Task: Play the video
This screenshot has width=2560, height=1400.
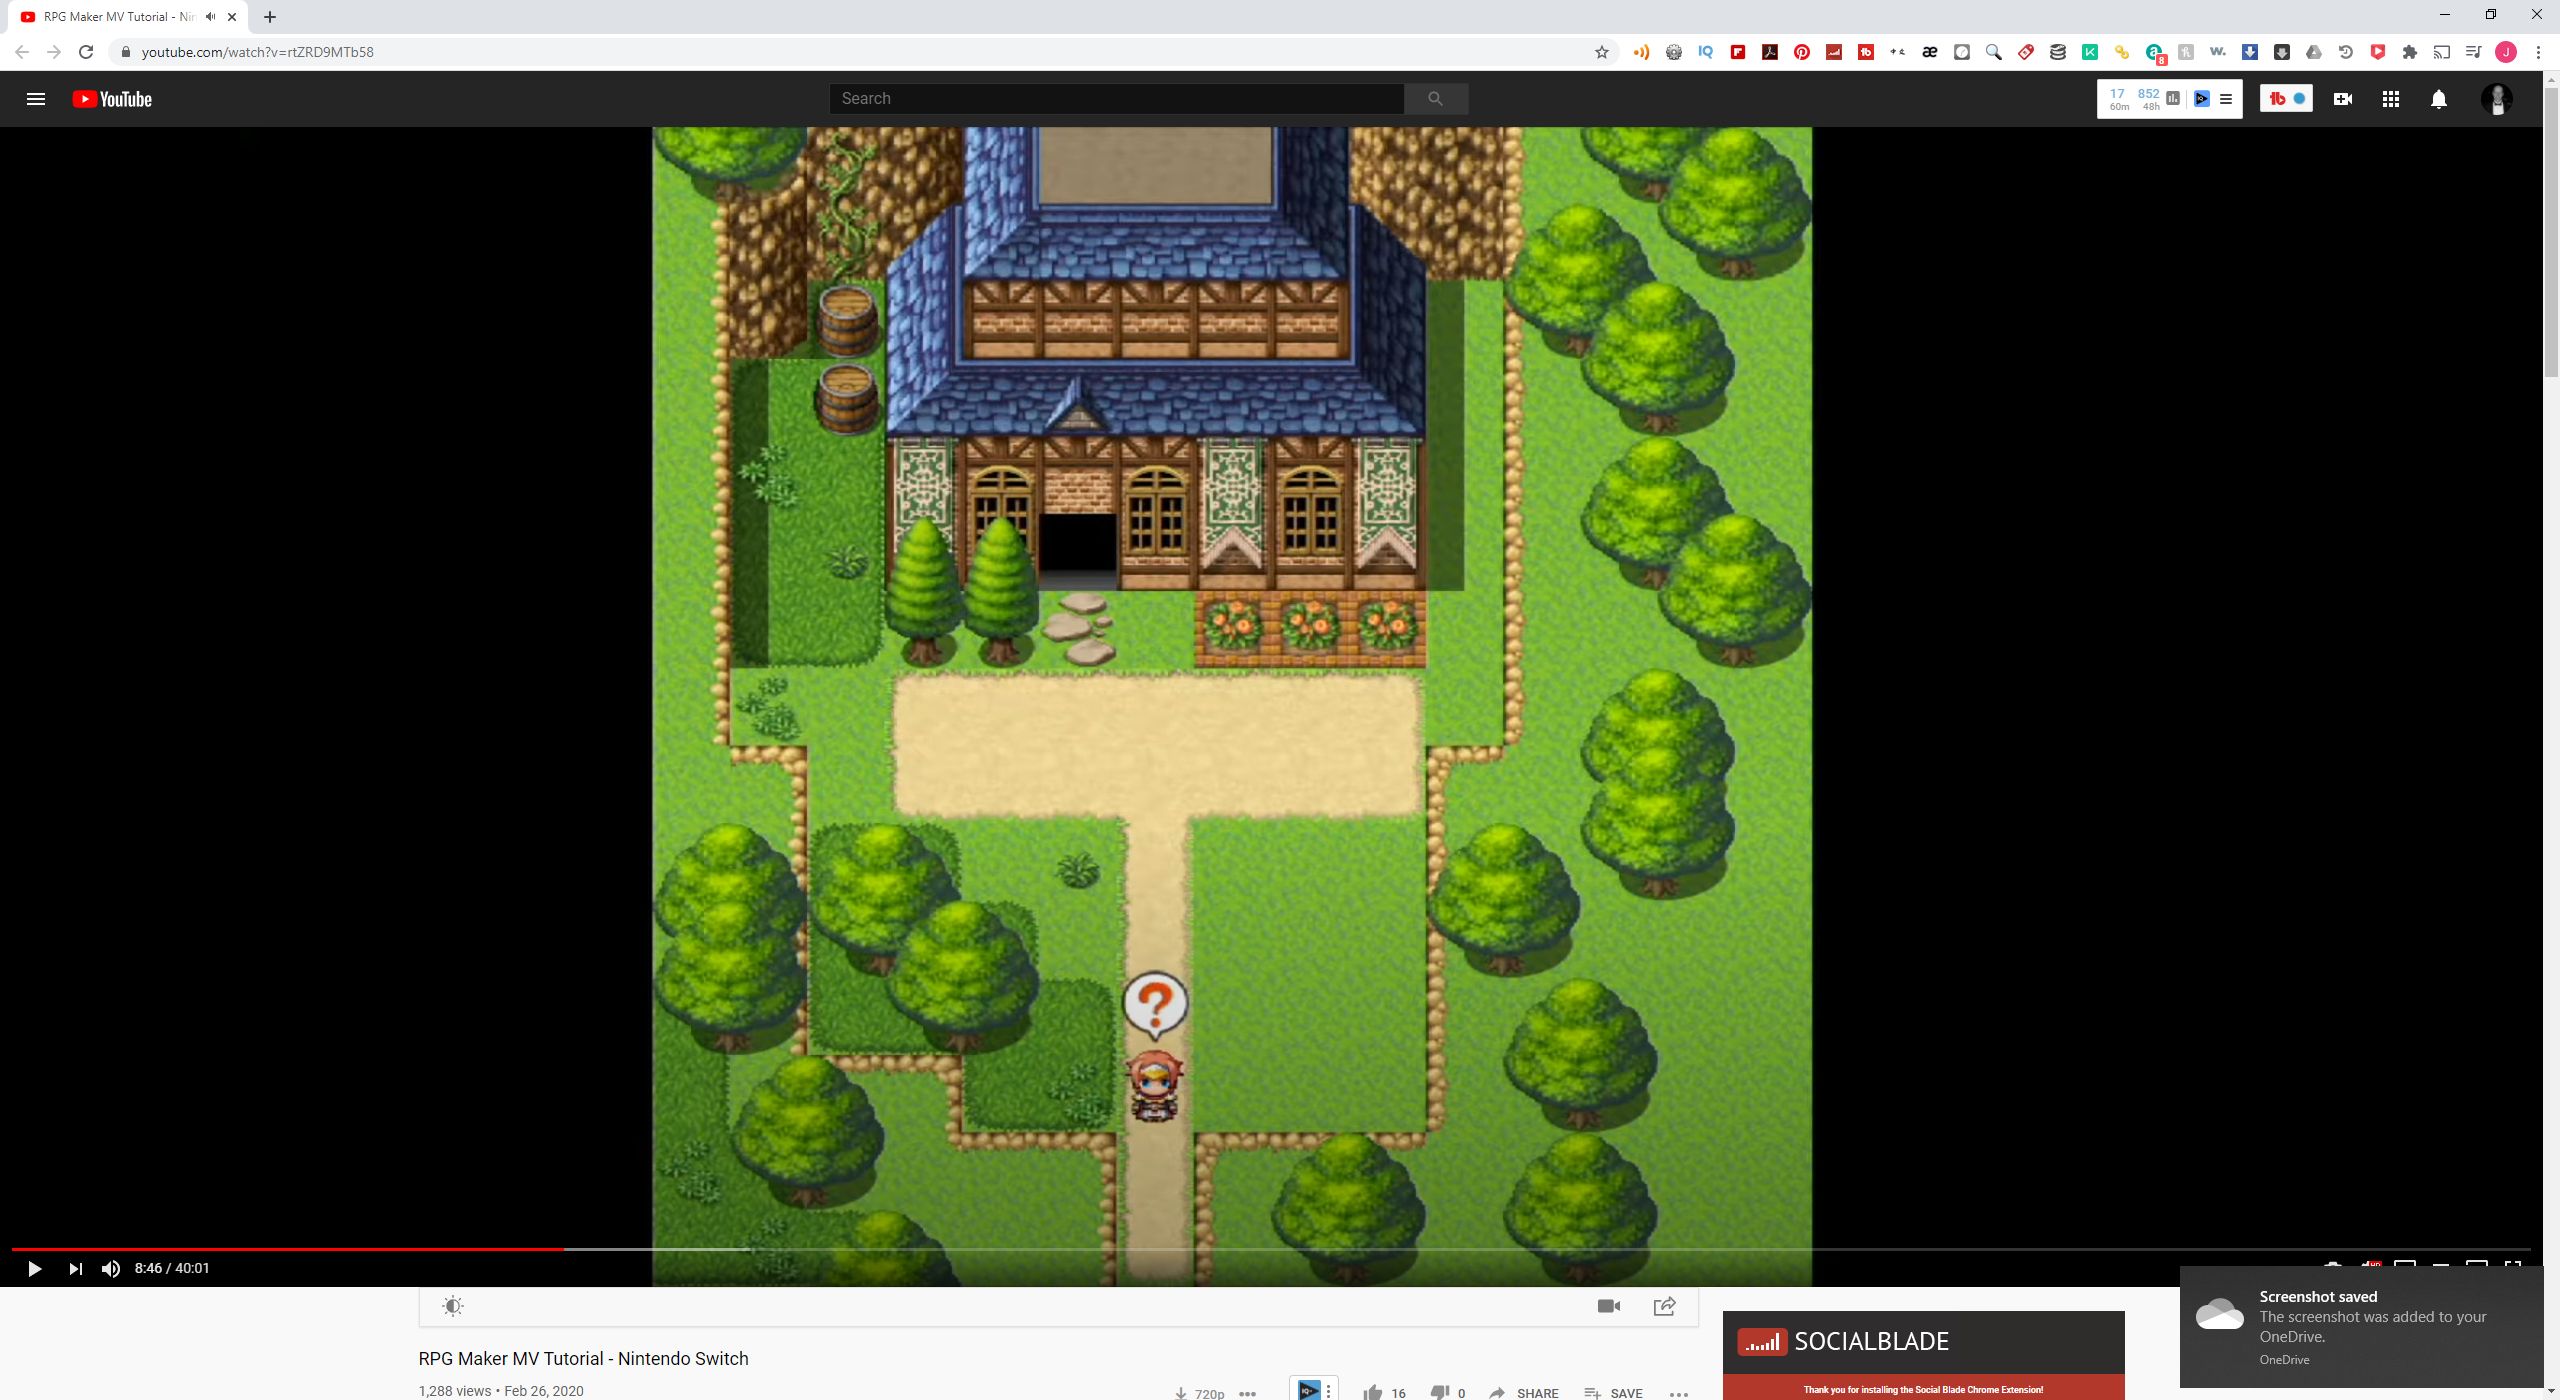Action: point(34,1269)
